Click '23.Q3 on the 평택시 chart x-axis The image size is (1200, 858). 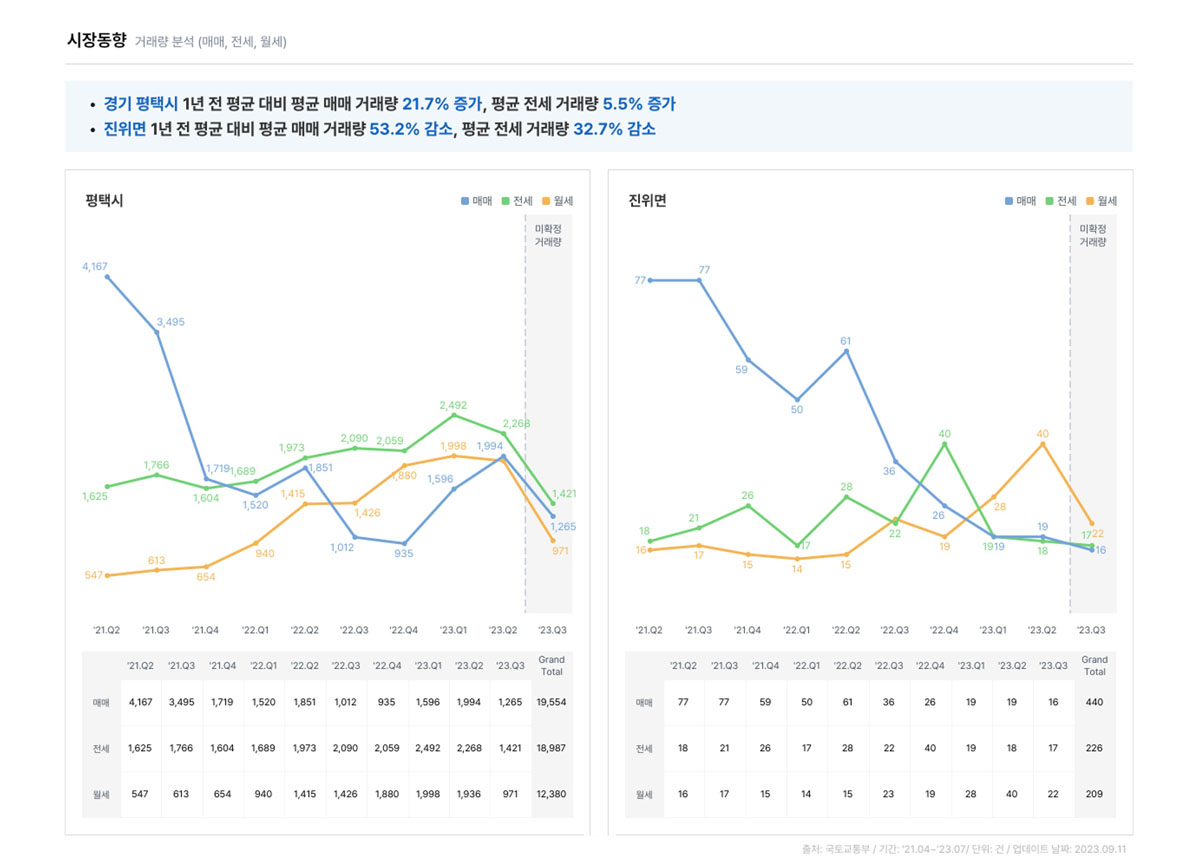point(551,631)
